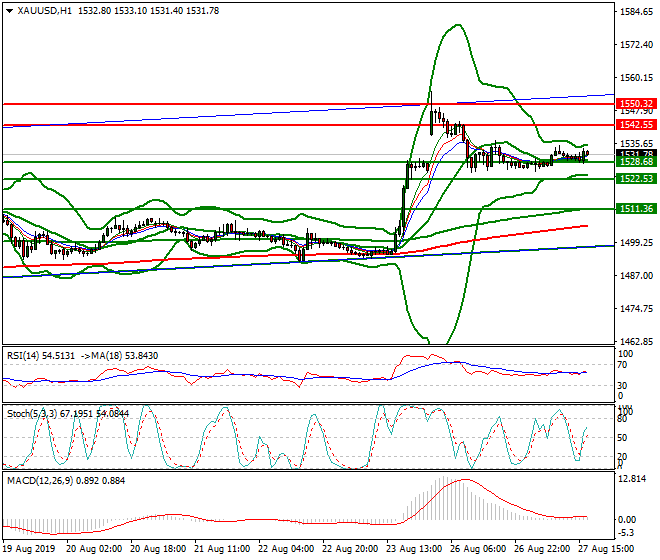Click OHLC values 1532.80 1533.10 1531.40 1531.78
The height and width of the screenshot is (560, 660).
[149, 11]
